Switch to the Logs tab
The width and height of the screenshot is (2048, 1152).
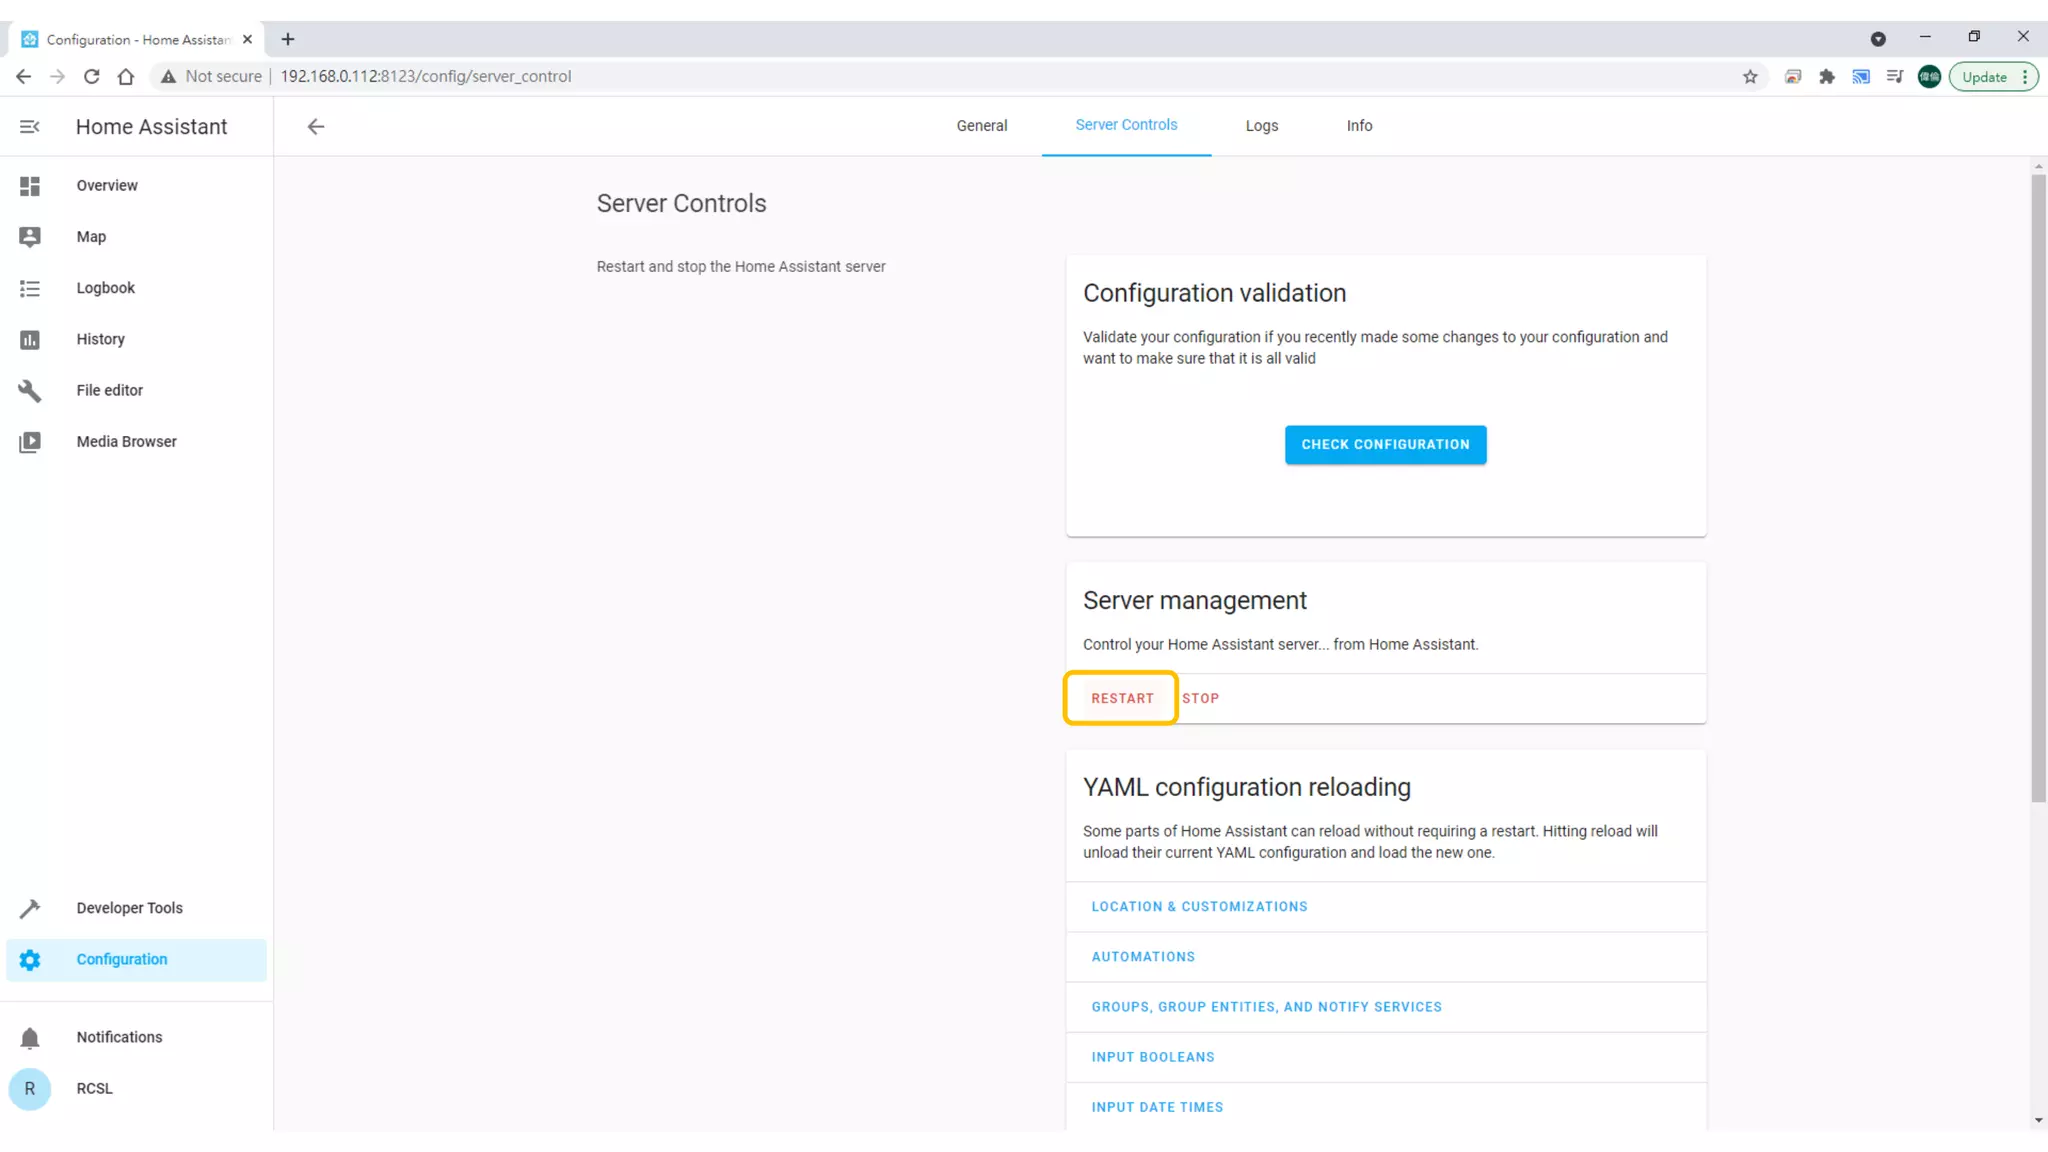1261,126
